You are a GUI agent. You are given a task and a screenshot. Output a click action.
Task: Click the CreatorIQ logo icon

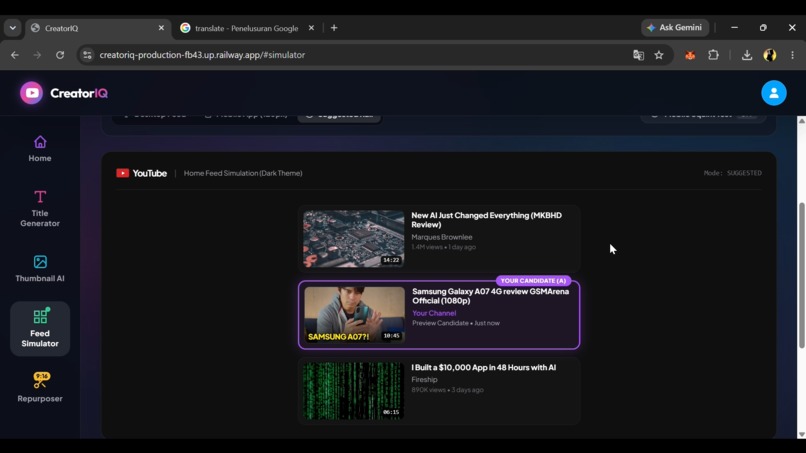(31, 93)
